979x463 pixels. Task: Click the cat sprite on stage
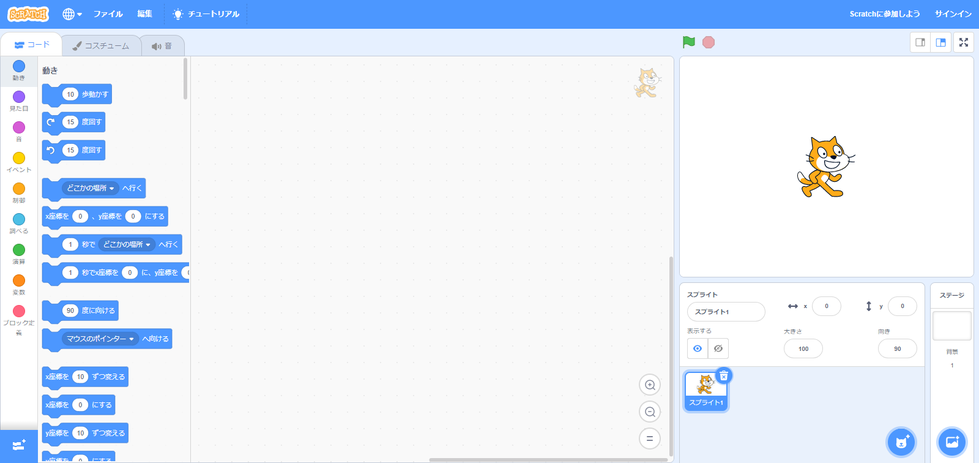click(825, 167)
